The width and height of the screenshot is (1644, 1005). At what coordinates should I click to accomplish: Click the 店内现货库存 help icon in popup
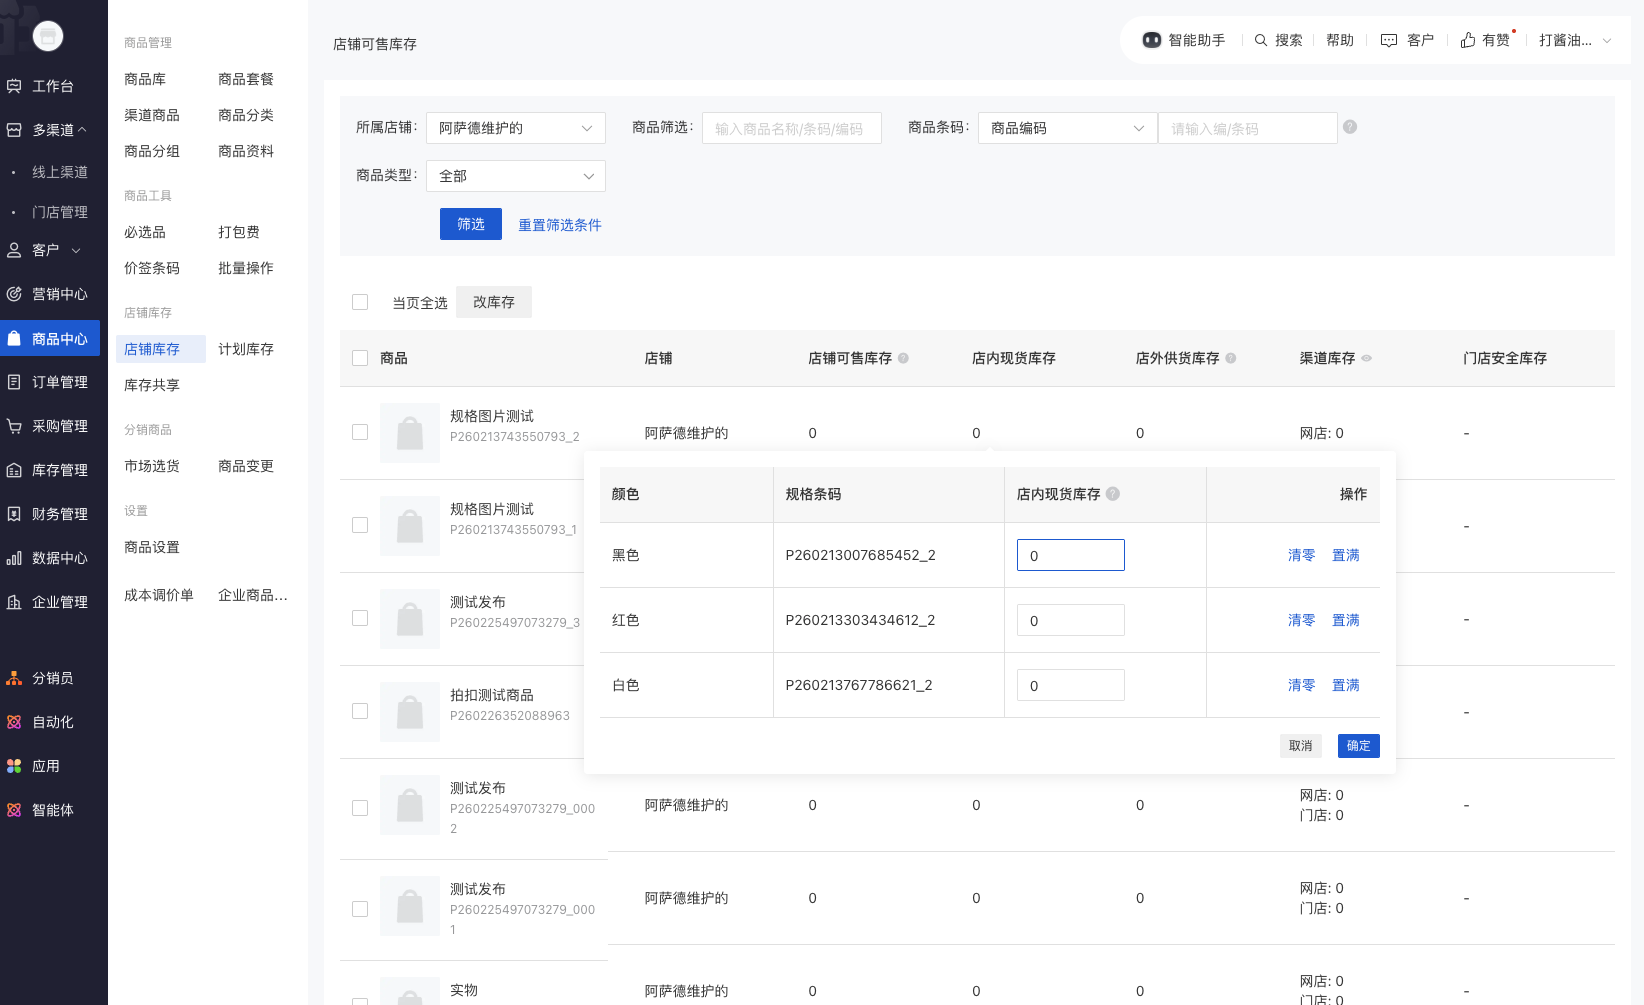tap(1113, 494)
